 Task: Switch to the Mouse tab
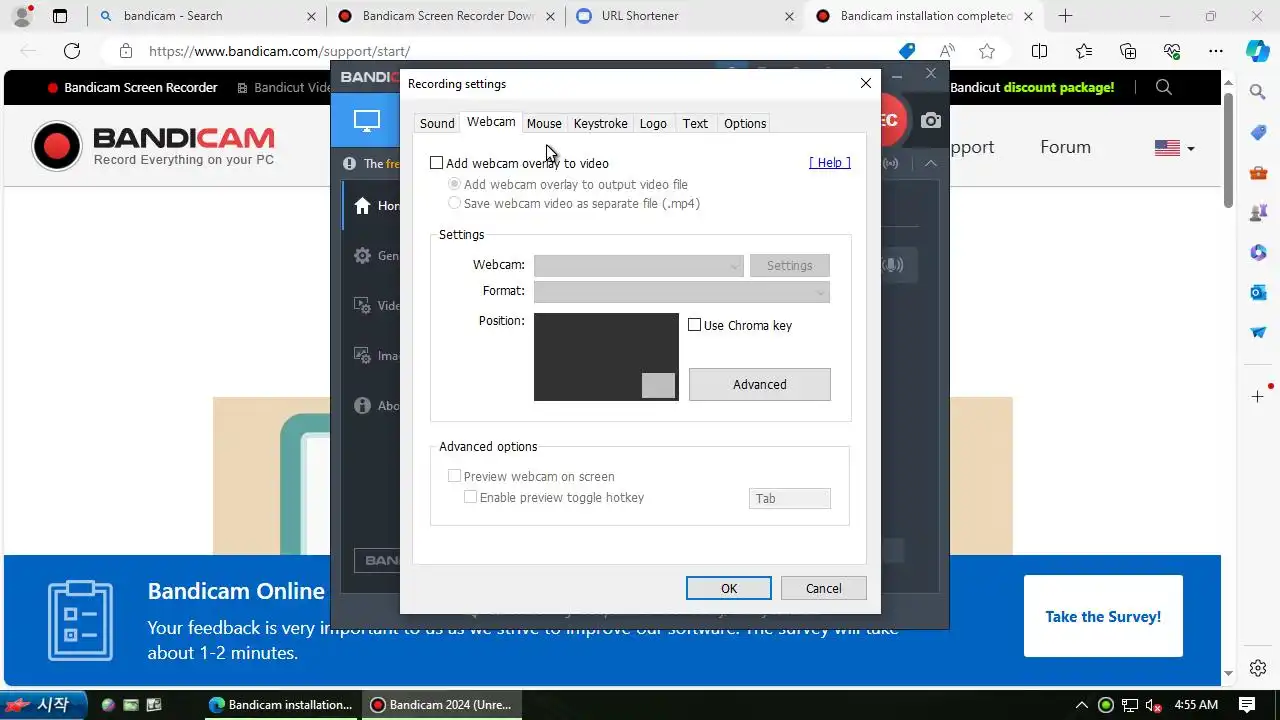(544, 123)
